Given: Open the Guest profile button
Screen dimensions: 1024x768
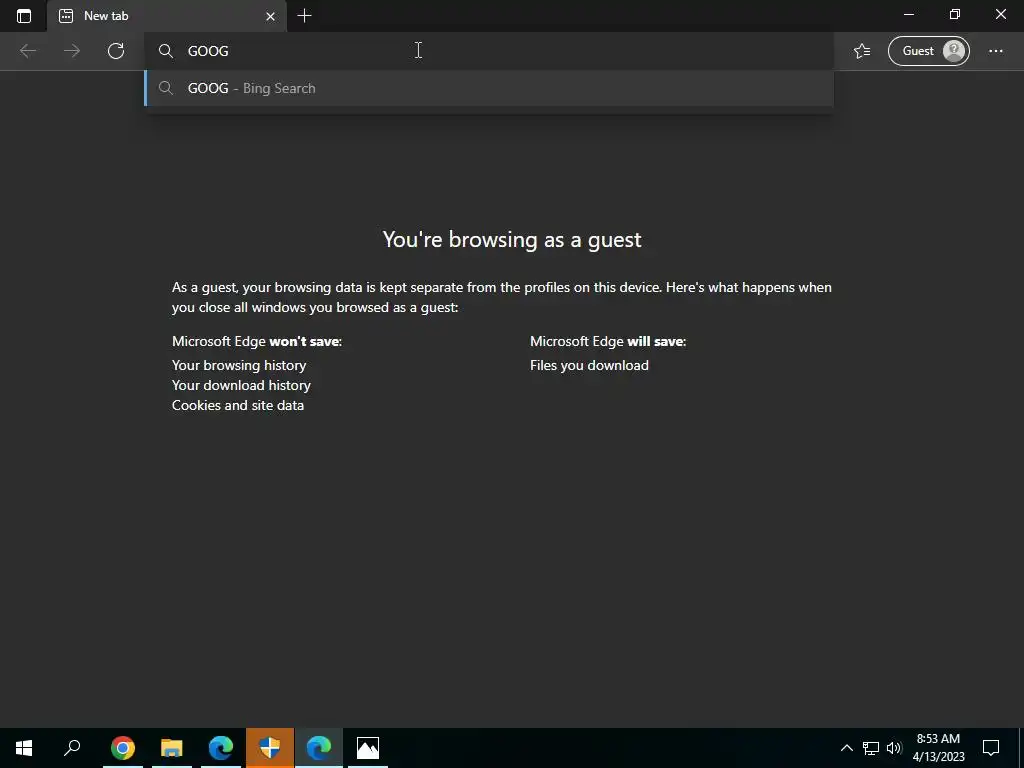Looking at the screenshot, I should [x=929, y=51].
